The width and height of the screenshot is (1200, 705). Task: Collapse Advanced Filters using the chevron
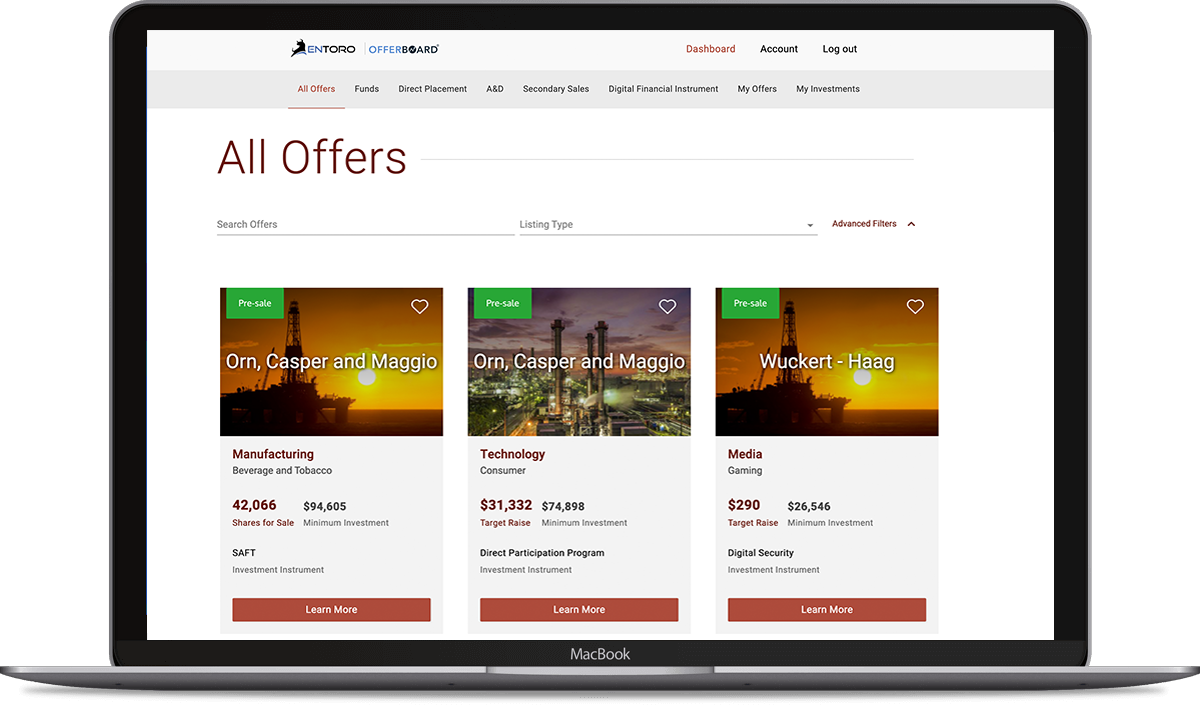(911, 224)
